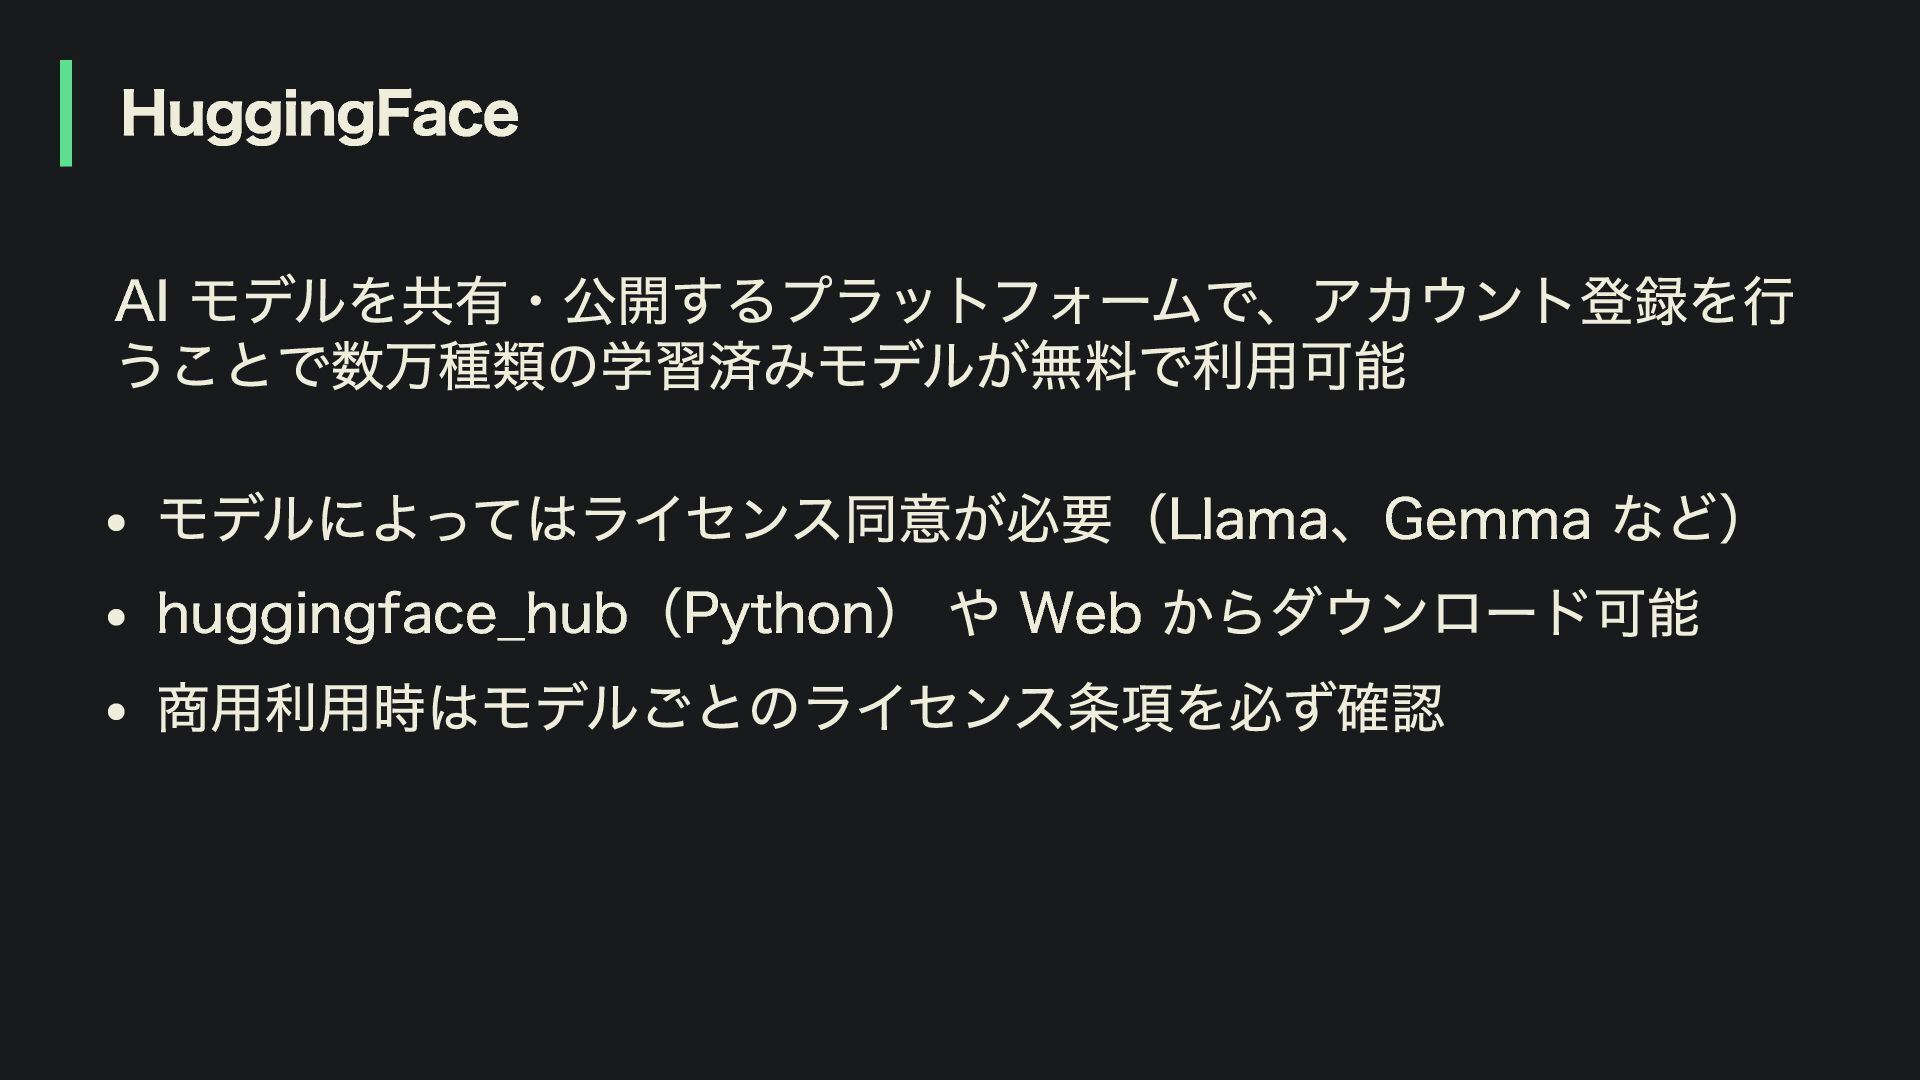Click the word "Web" in the second bullet
The width and height of the screenshot is (1920, 1080).
(1080, 614)
